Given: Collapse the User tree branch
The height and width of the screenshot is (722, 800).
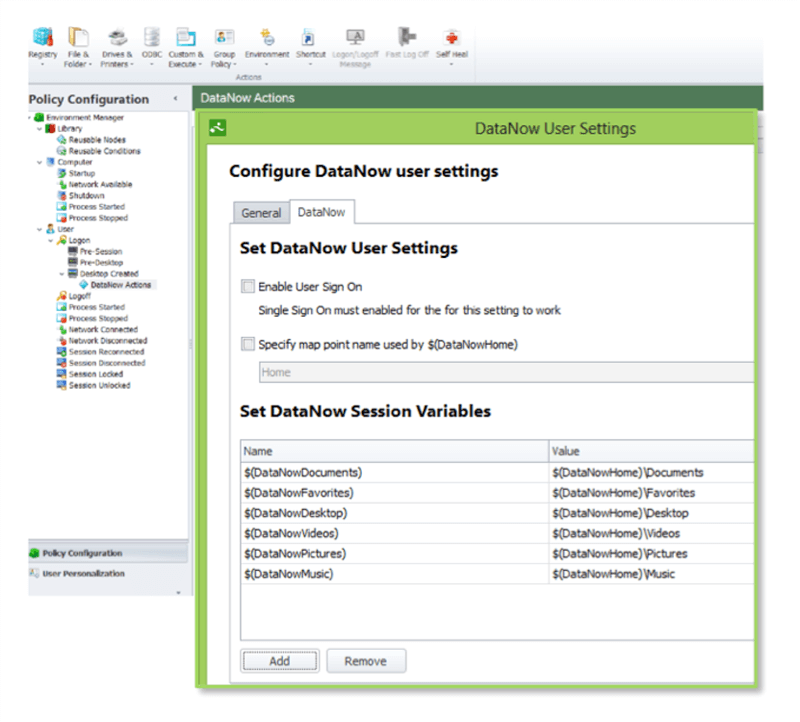Looking at the screenshot, I should point(40,230).
